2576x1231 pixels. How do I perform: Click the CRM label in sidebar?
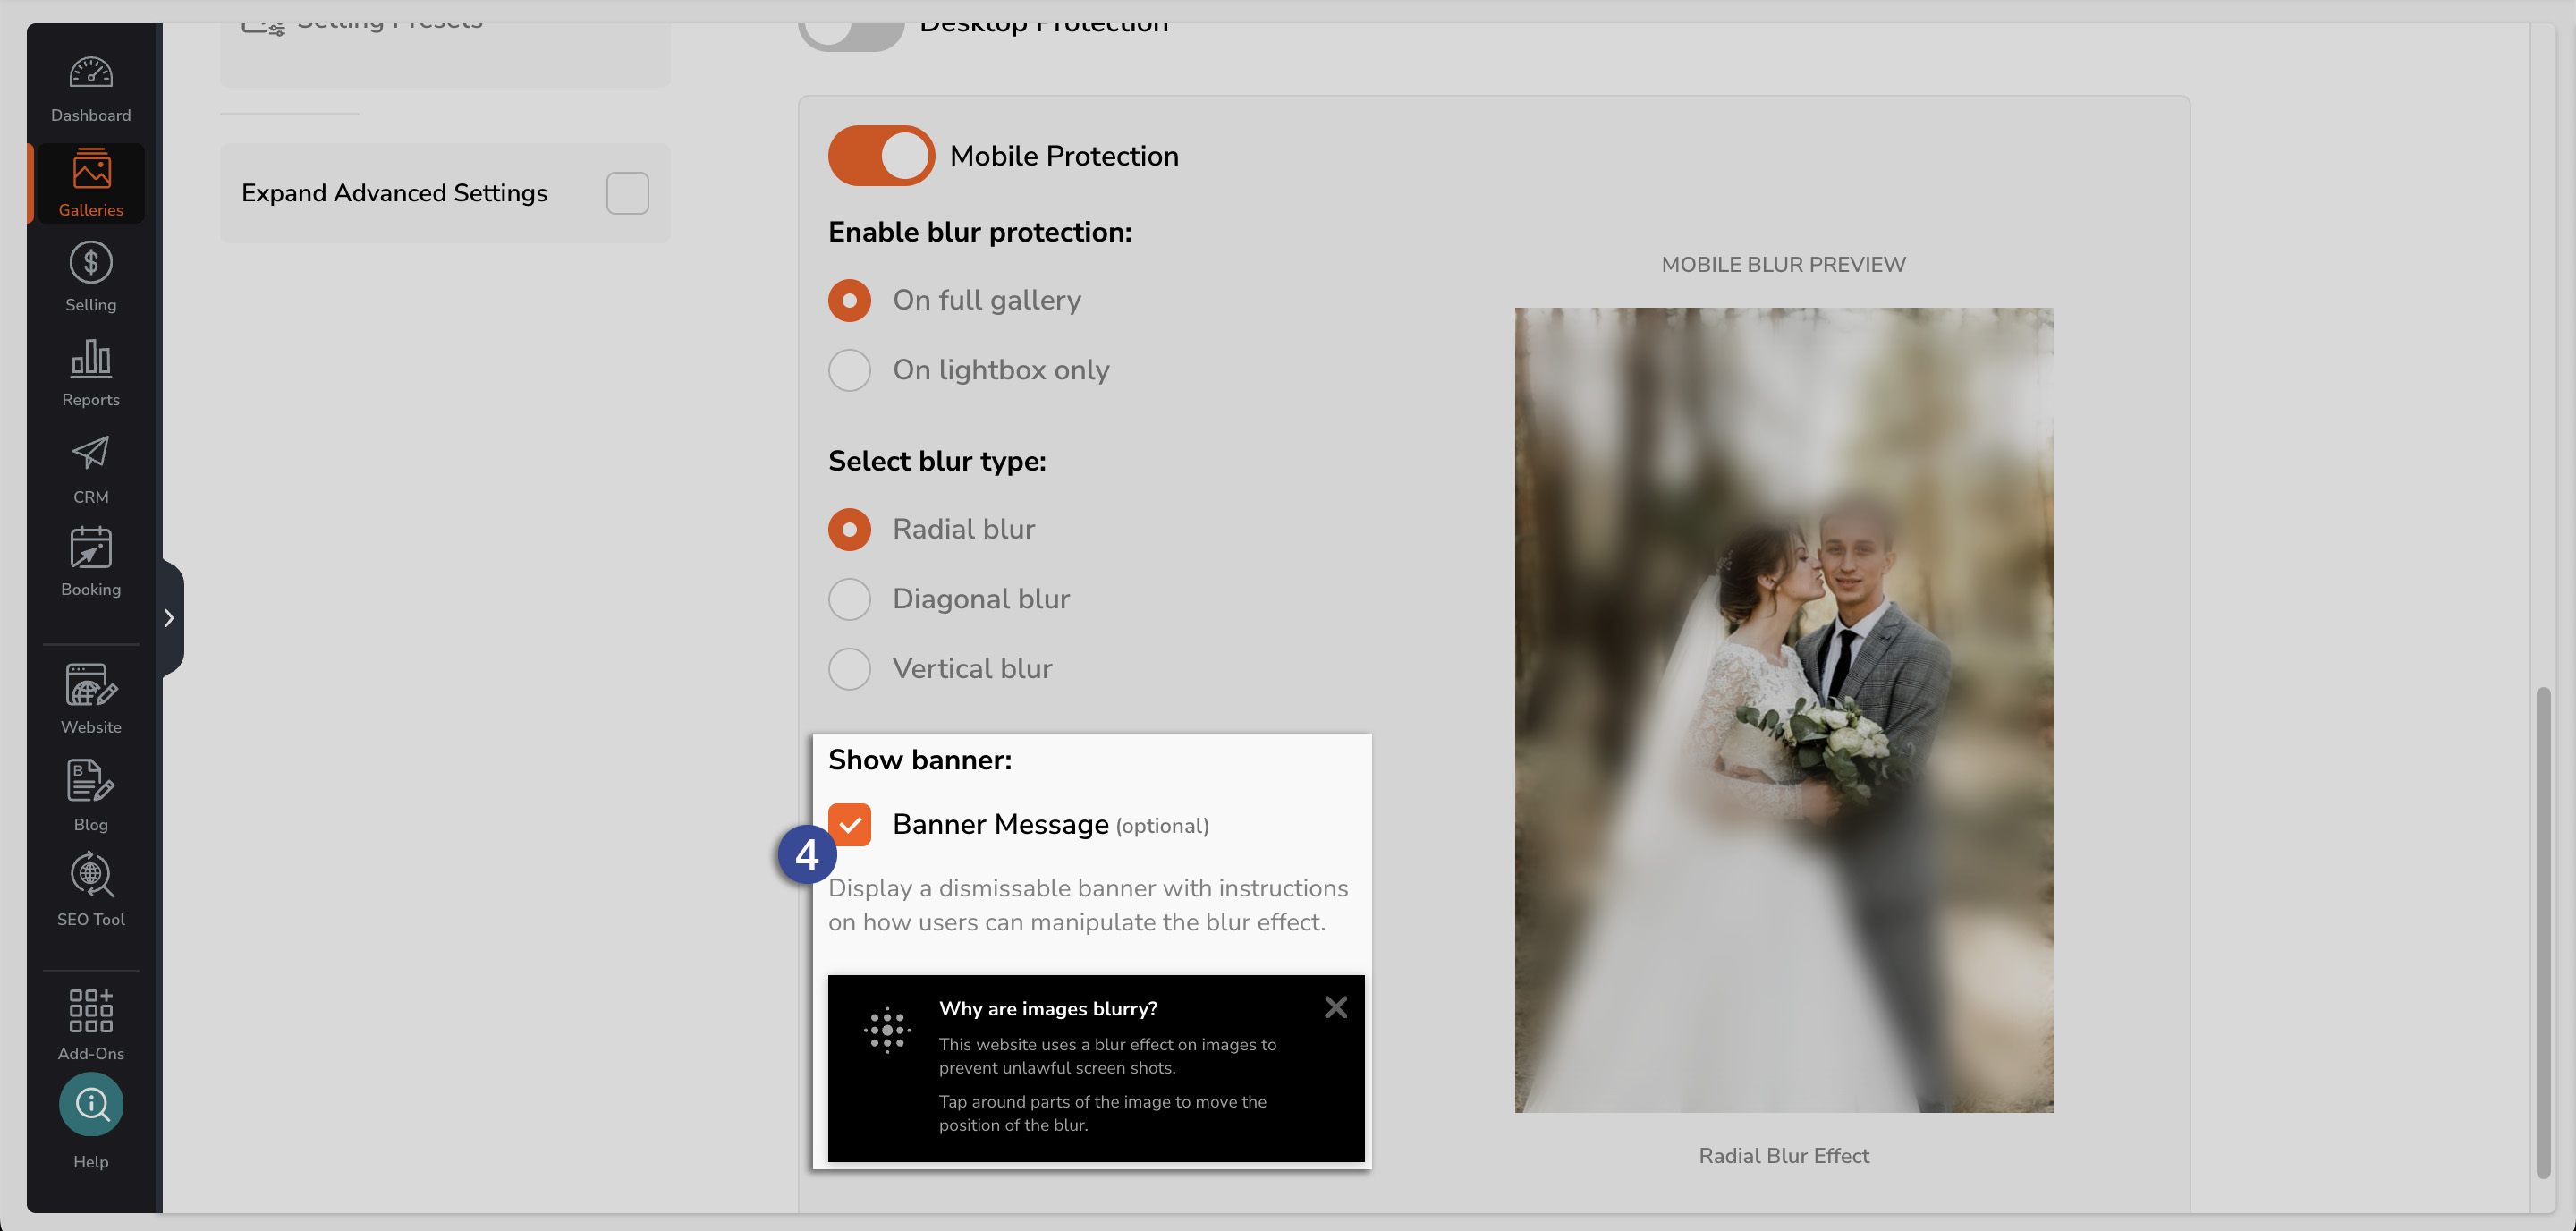[x=91, y=497]
